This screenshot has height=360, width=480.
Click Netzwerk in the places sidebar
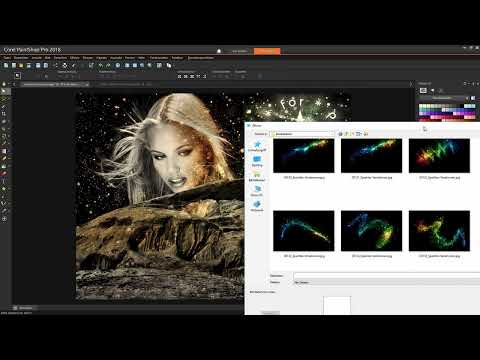click(x=257, y=206)
